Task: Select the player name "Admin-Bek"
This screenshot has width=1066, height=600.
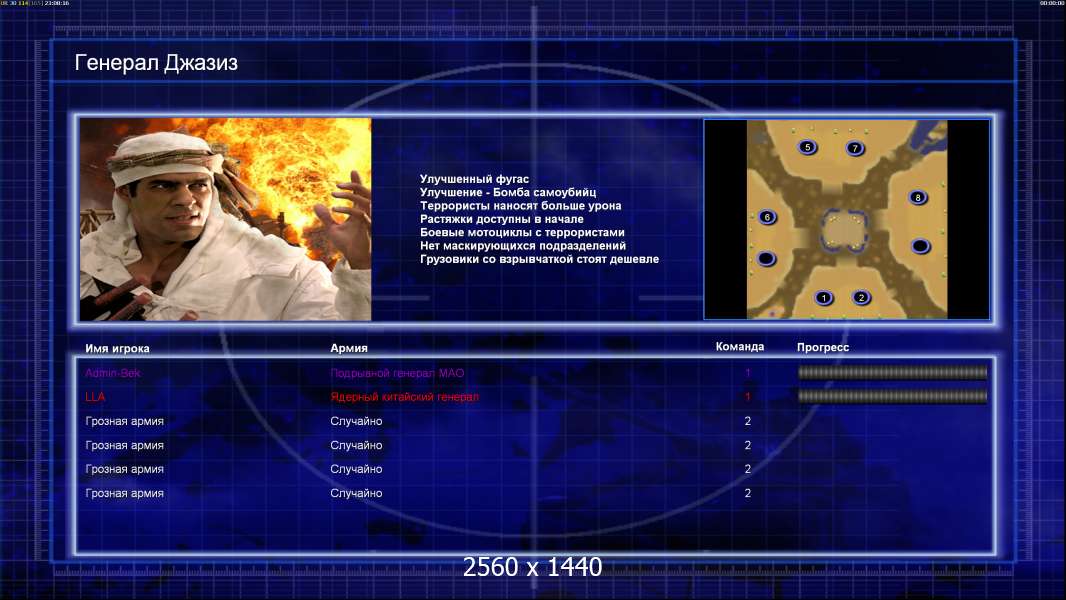Action: [x=113, y=373]
